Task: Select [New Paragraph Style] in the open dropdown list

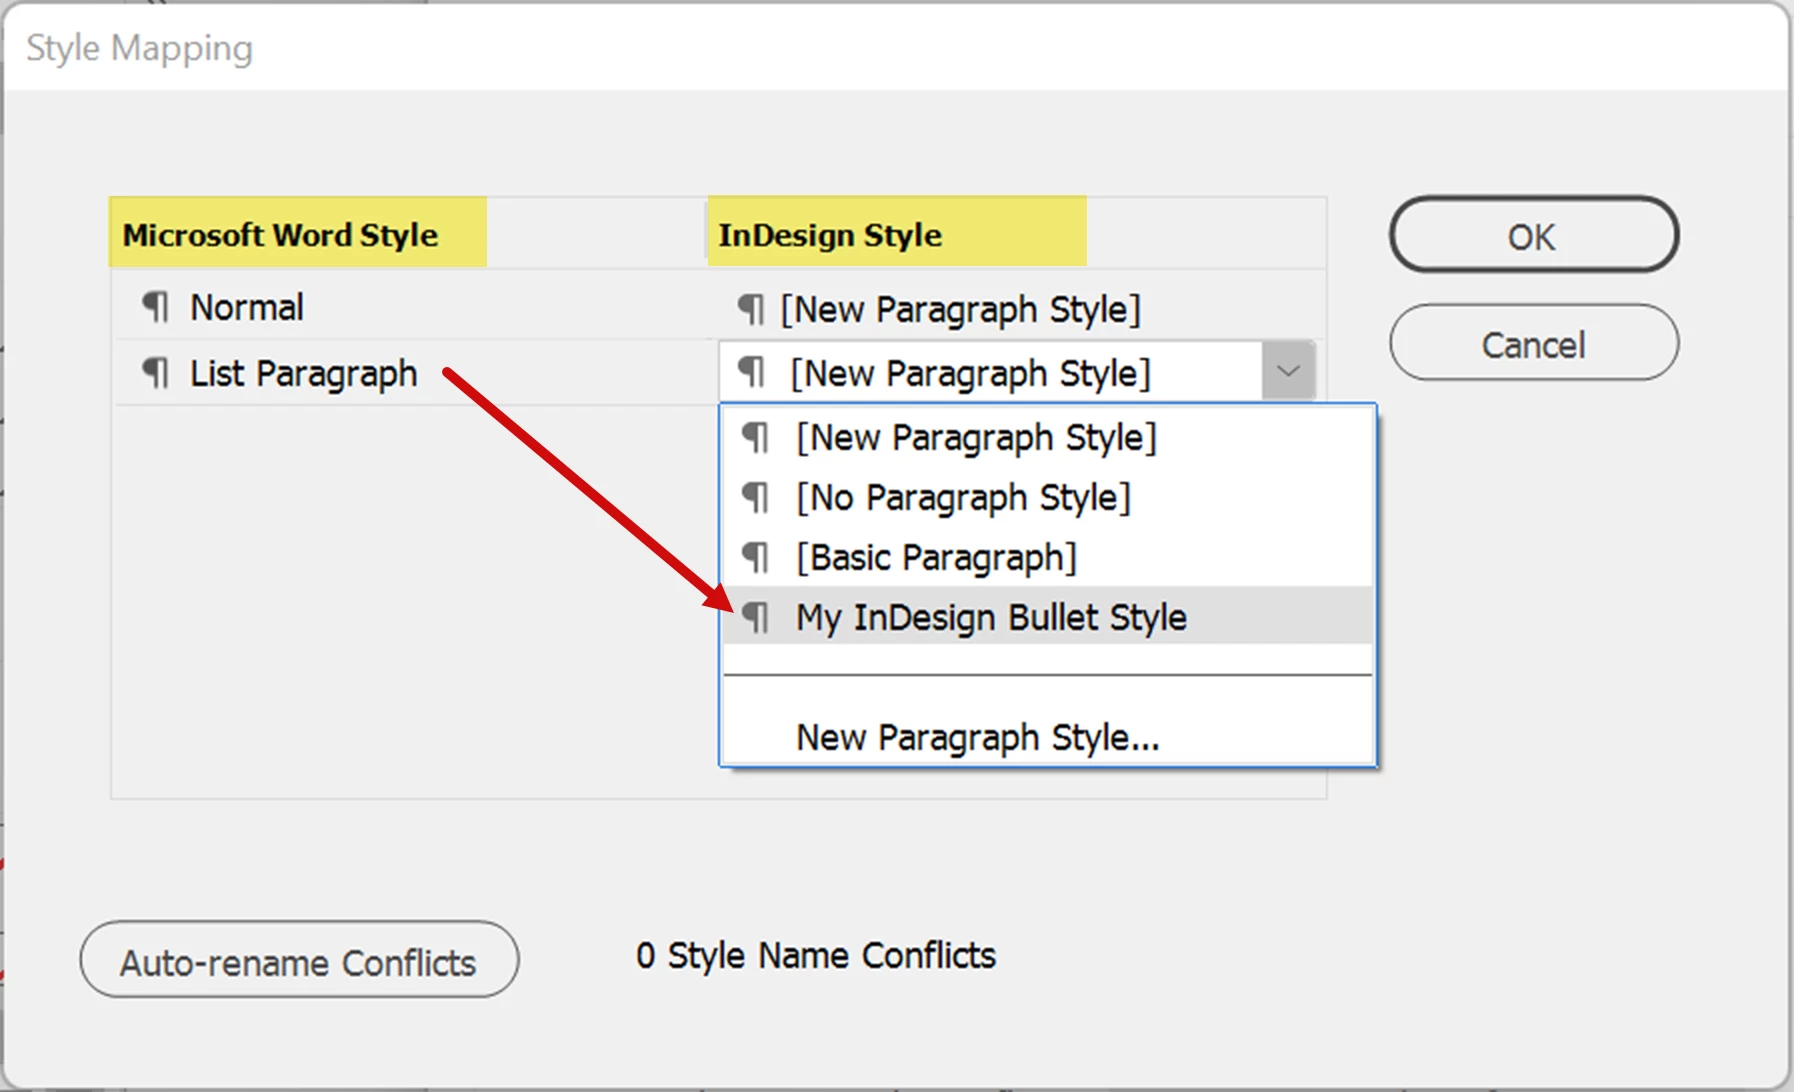Action: click(1047, 437)
